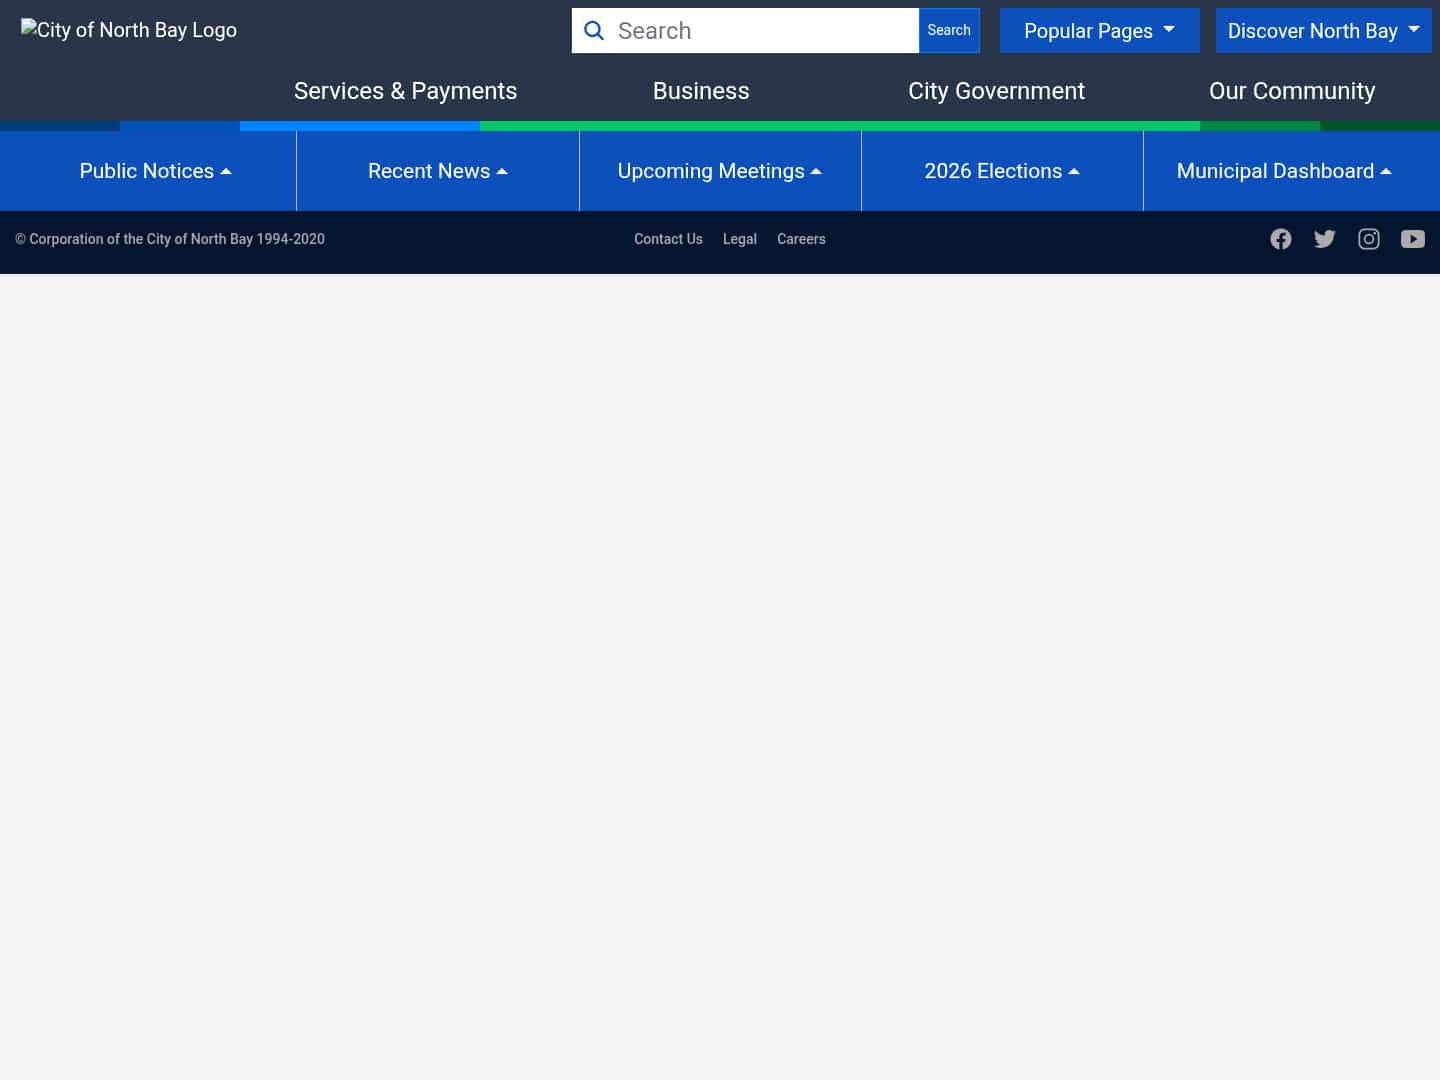Click inside the Search input field
The height and width of the screenshot is (1080, 1440).
point(760,31)
